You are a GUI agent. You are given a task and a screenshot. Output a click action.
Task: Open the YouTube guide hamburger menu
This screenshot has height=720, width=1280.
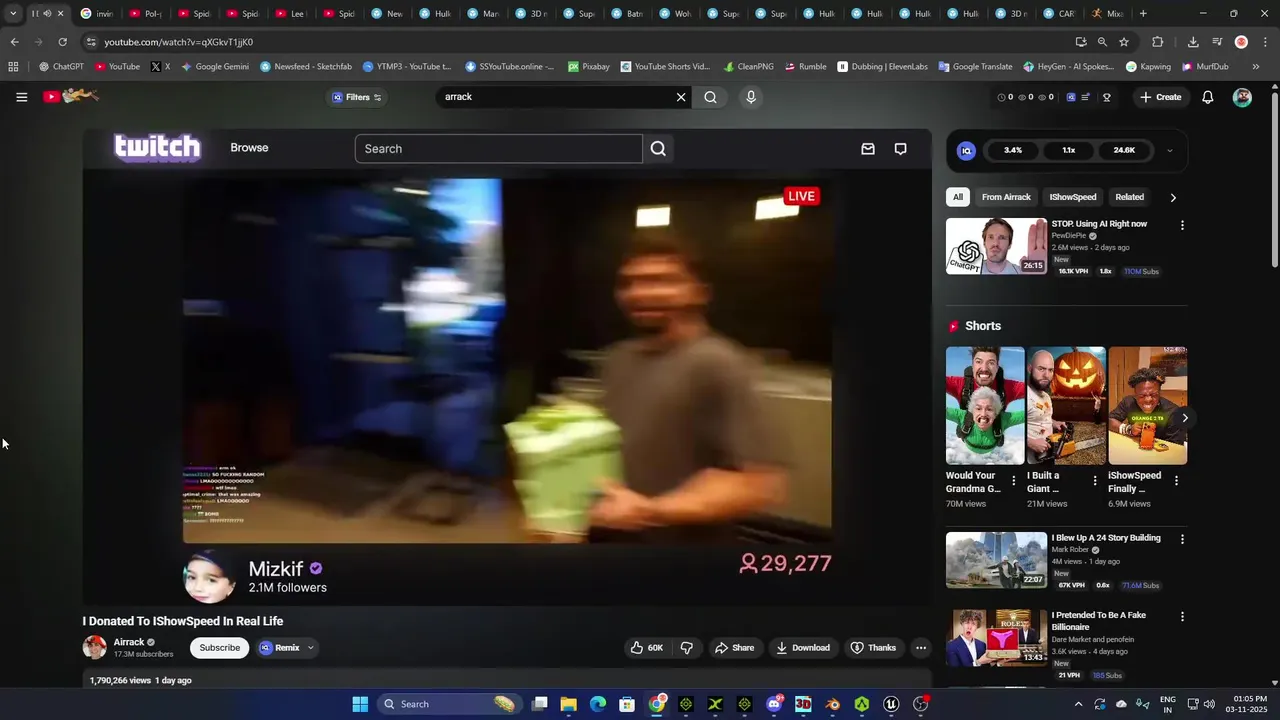tap(21, 97)
